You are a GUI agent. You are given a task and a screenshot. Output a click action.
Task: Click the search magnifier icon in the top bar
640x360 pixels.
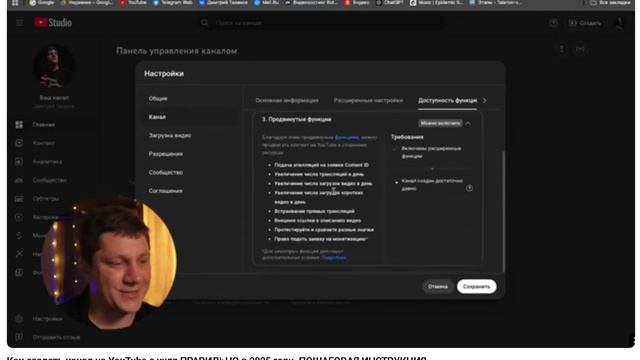(204, 23)
